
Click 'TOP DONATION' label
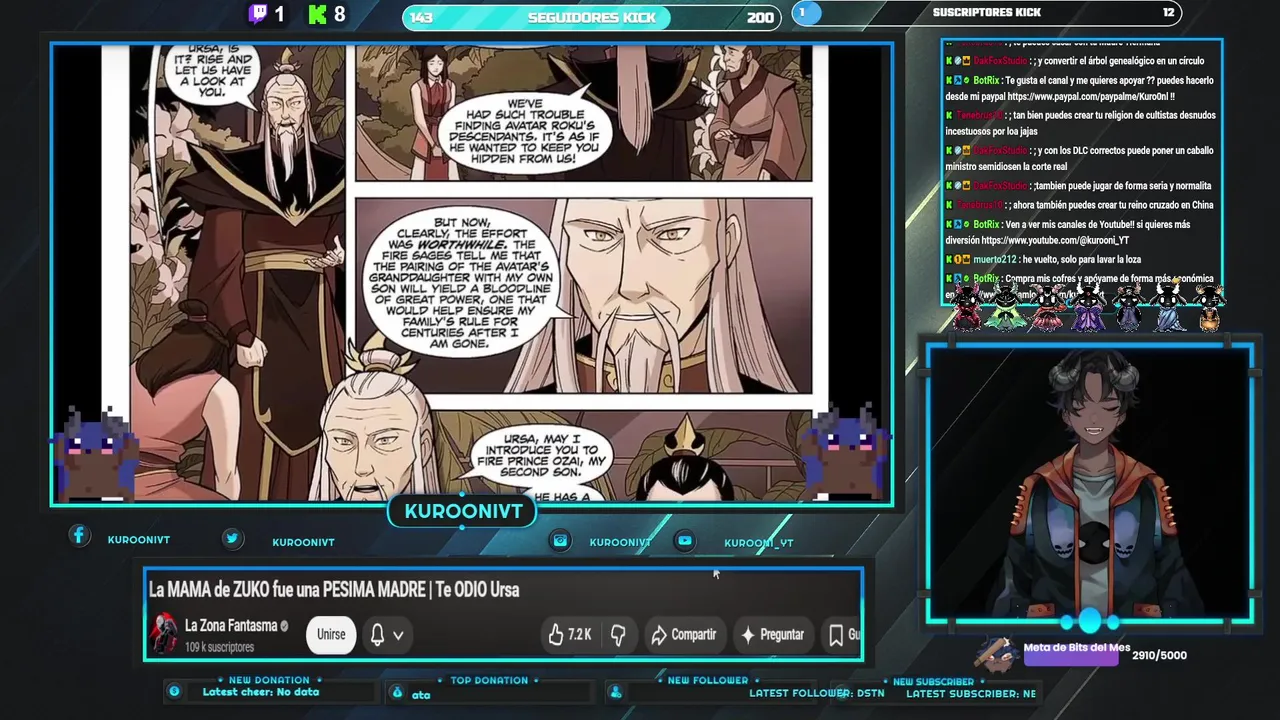coord(489,680)
